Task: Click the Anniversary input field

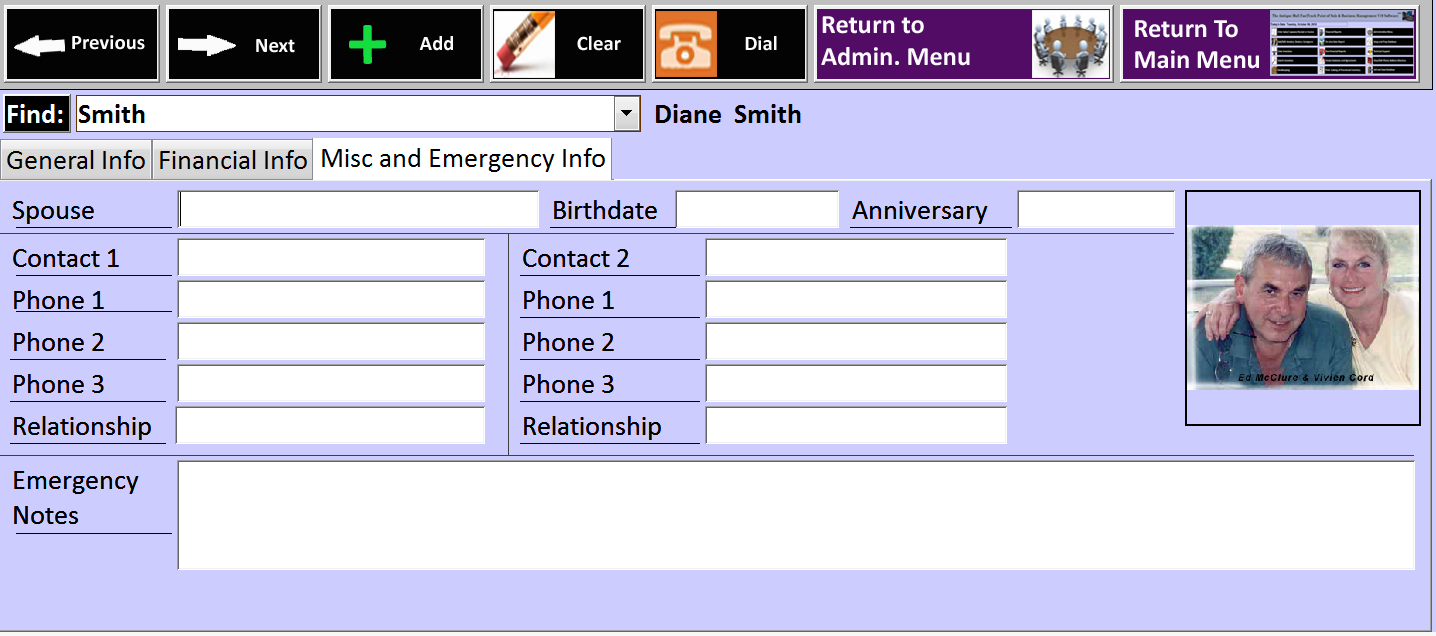Action: click(x=1096, y=210)
